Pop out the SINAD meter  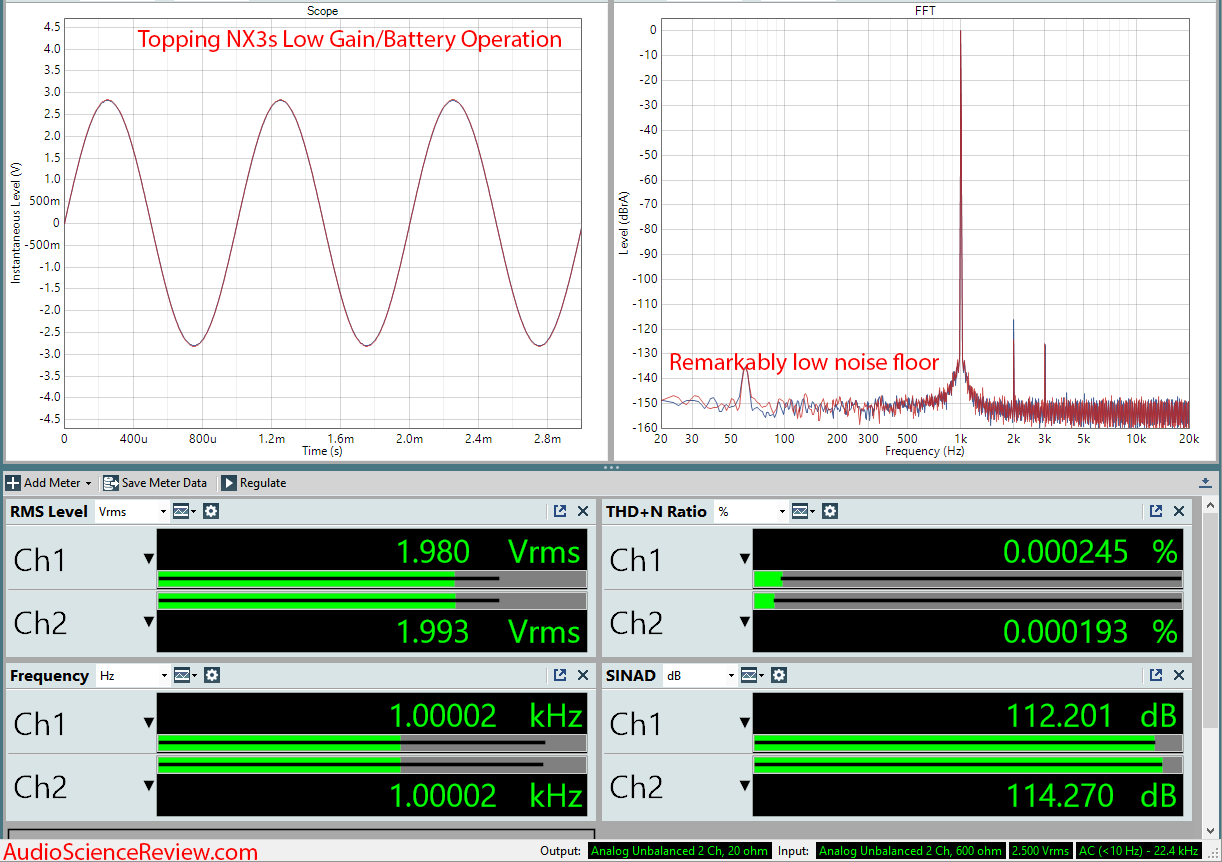point(1156,675)
